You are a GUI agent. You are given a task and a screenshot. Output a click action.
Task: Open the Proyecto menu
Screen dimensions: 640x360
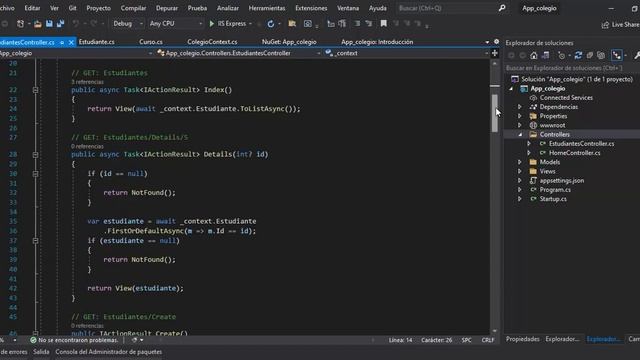click(98, 8)
